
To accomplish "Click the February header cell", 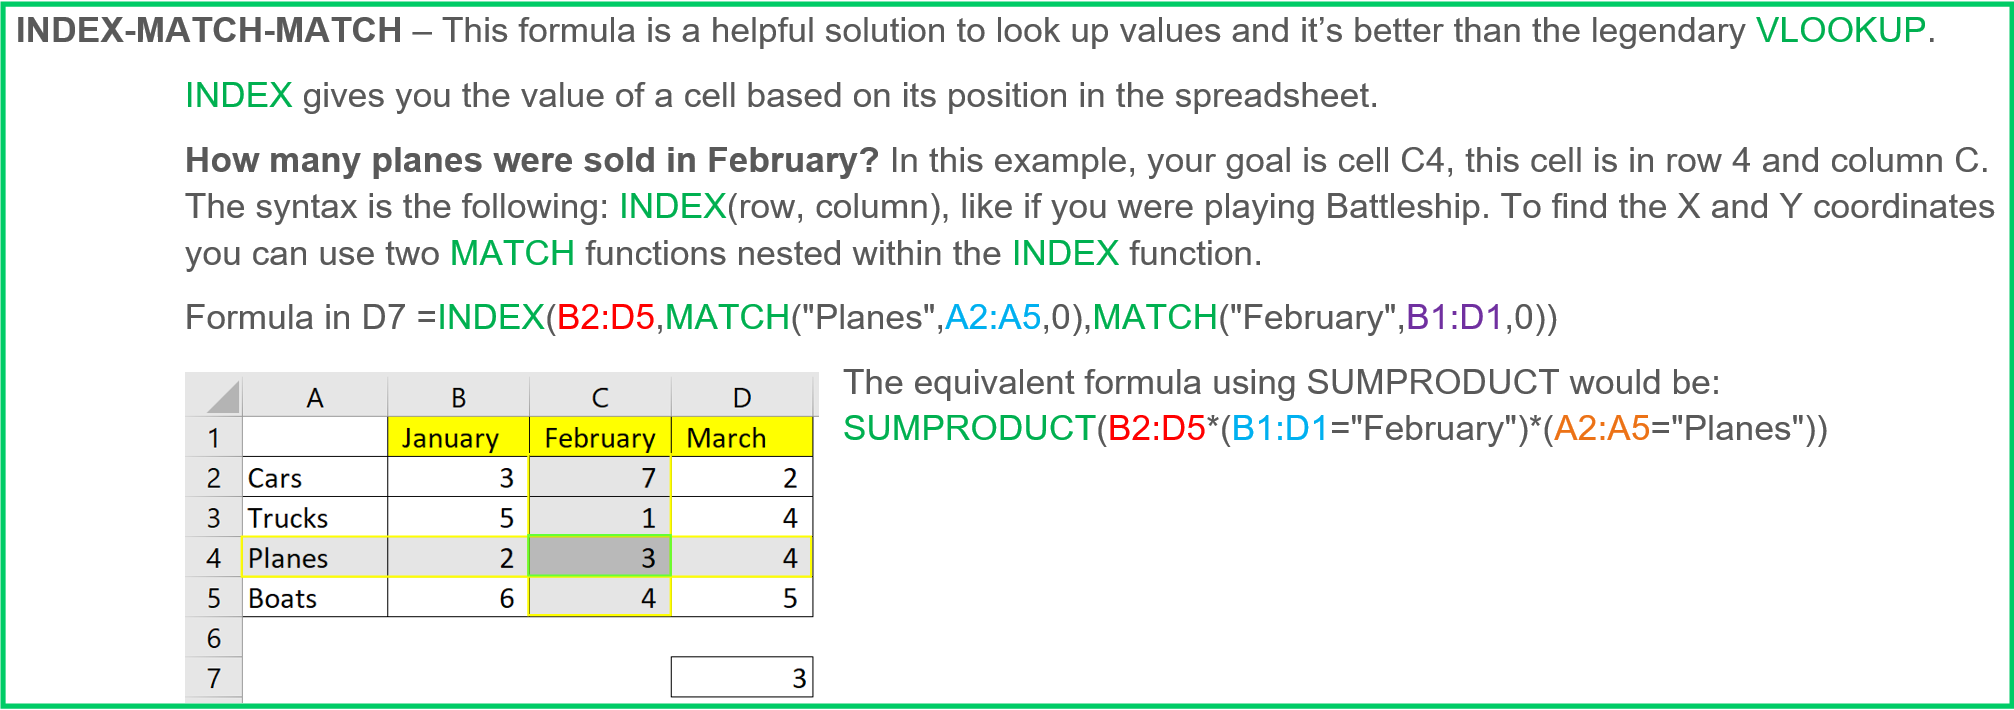I will [600, 437].
